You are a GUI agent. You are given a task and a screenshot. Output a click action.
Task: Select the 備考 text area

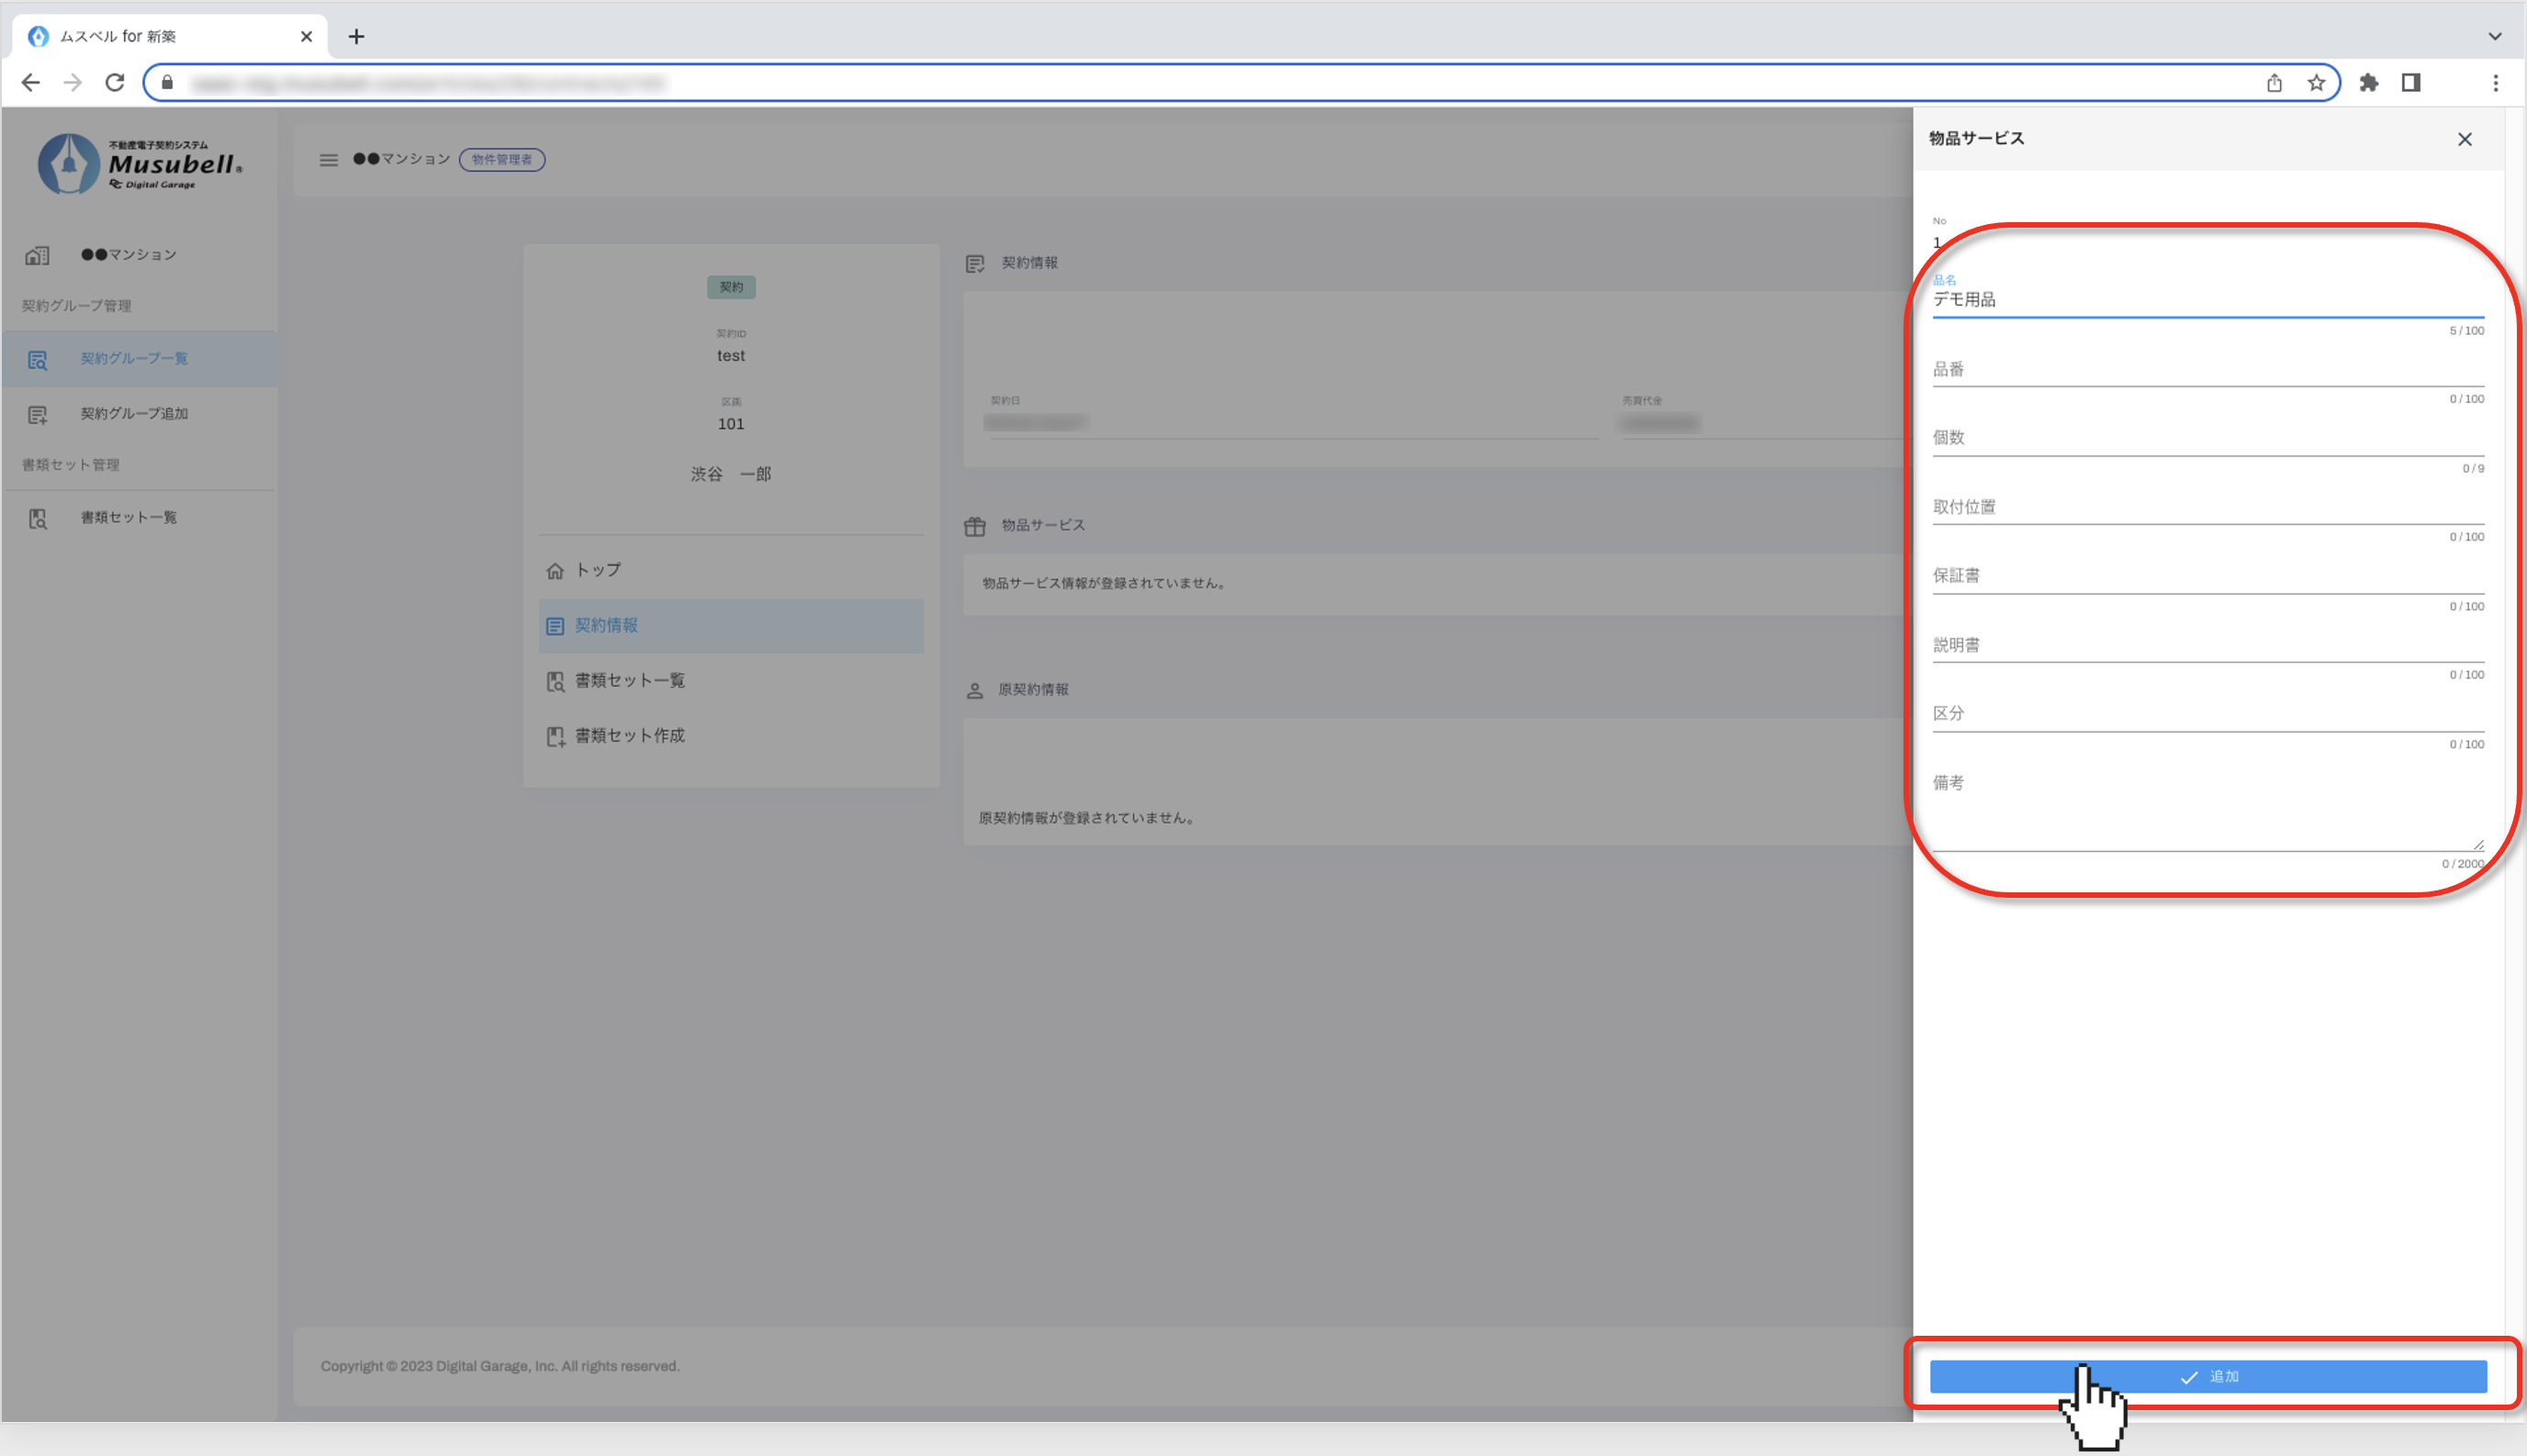(x=2207, y=812)
